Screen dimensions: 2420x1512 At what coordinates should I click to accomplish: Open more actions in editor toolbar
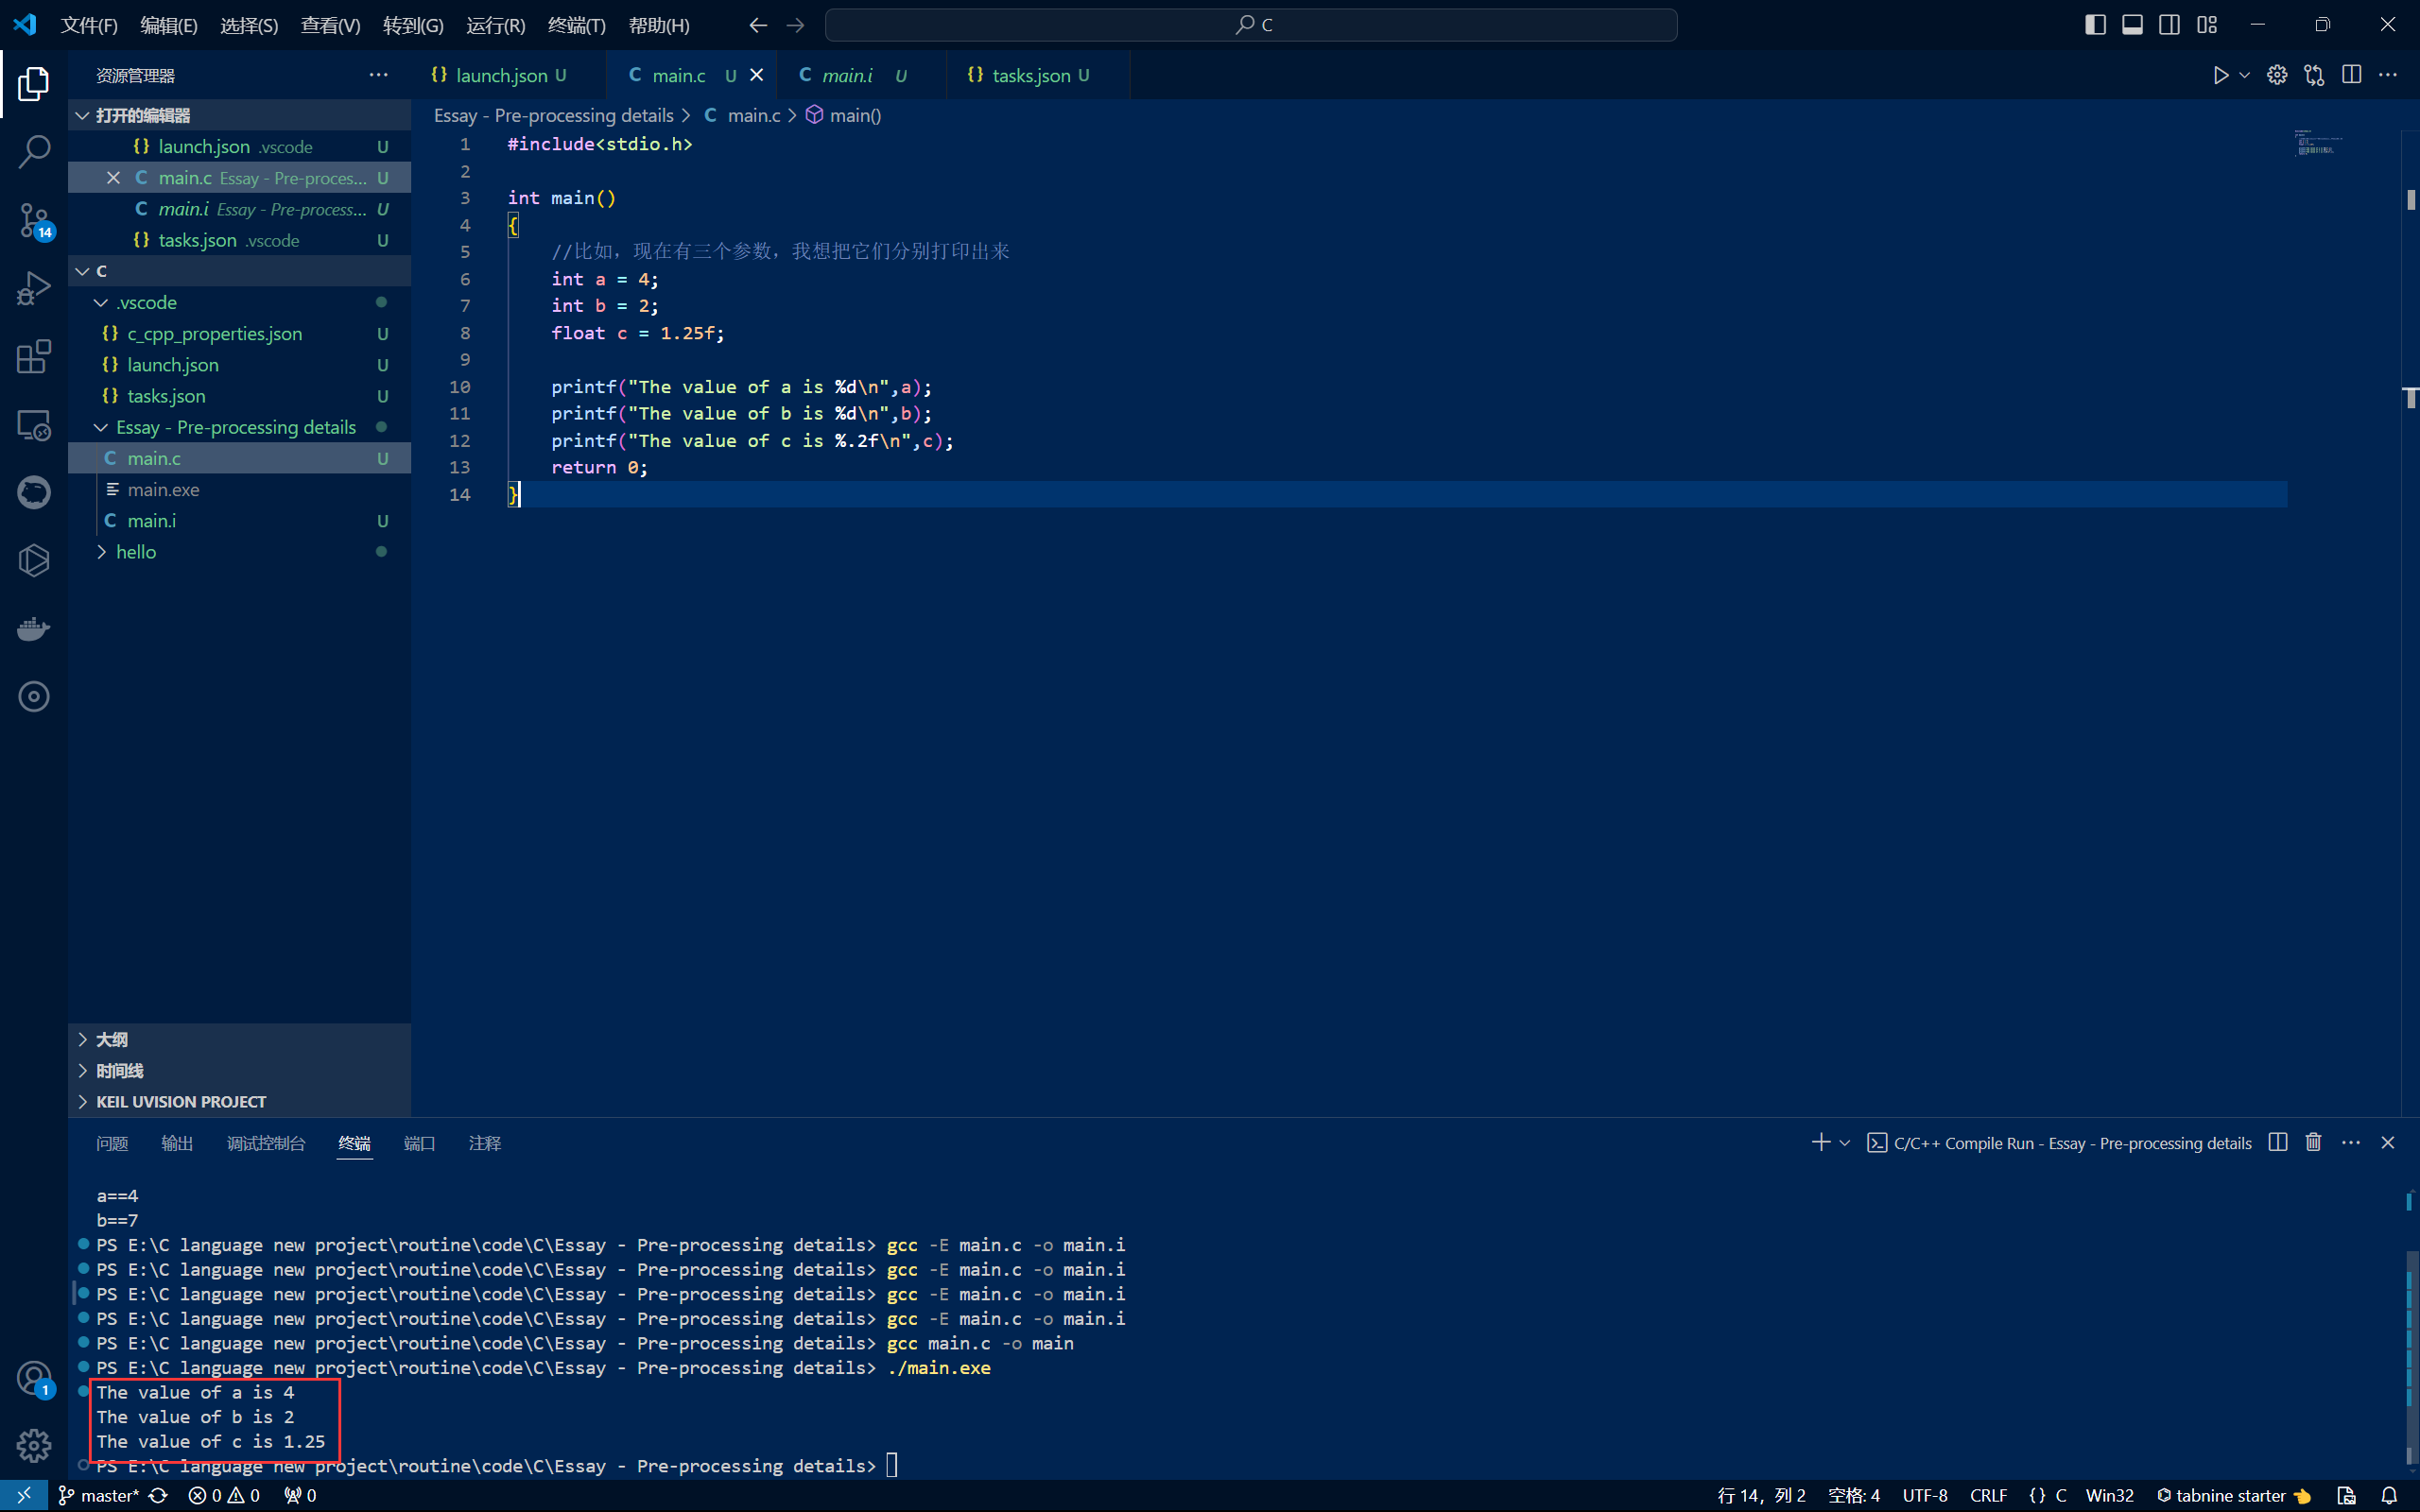click(x=2388, y=75)
